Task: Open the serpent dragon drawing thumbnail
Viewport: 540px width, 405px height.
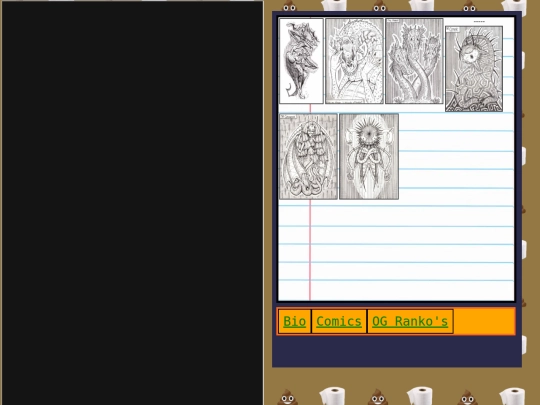Action: [x=354, y=61]
